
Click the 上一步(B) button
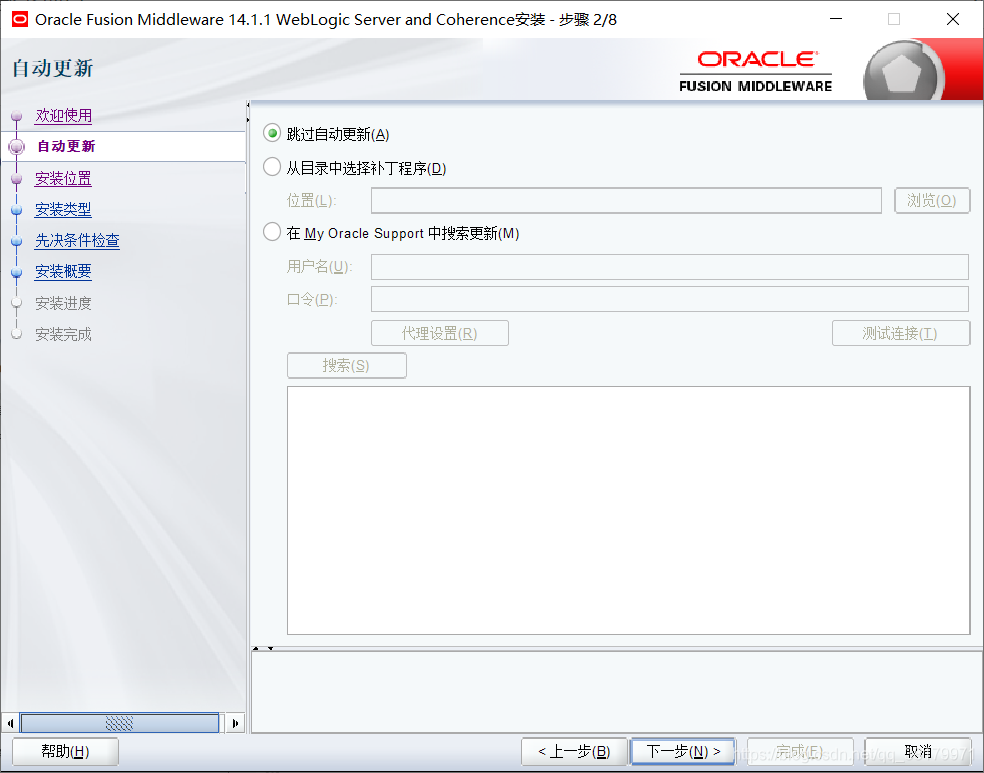click(x=574, y=751)
